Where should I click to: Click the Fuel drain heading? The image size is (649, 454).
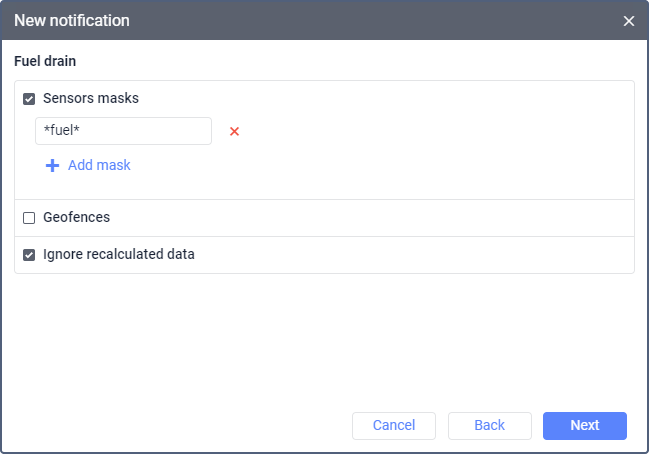[45, 61]
